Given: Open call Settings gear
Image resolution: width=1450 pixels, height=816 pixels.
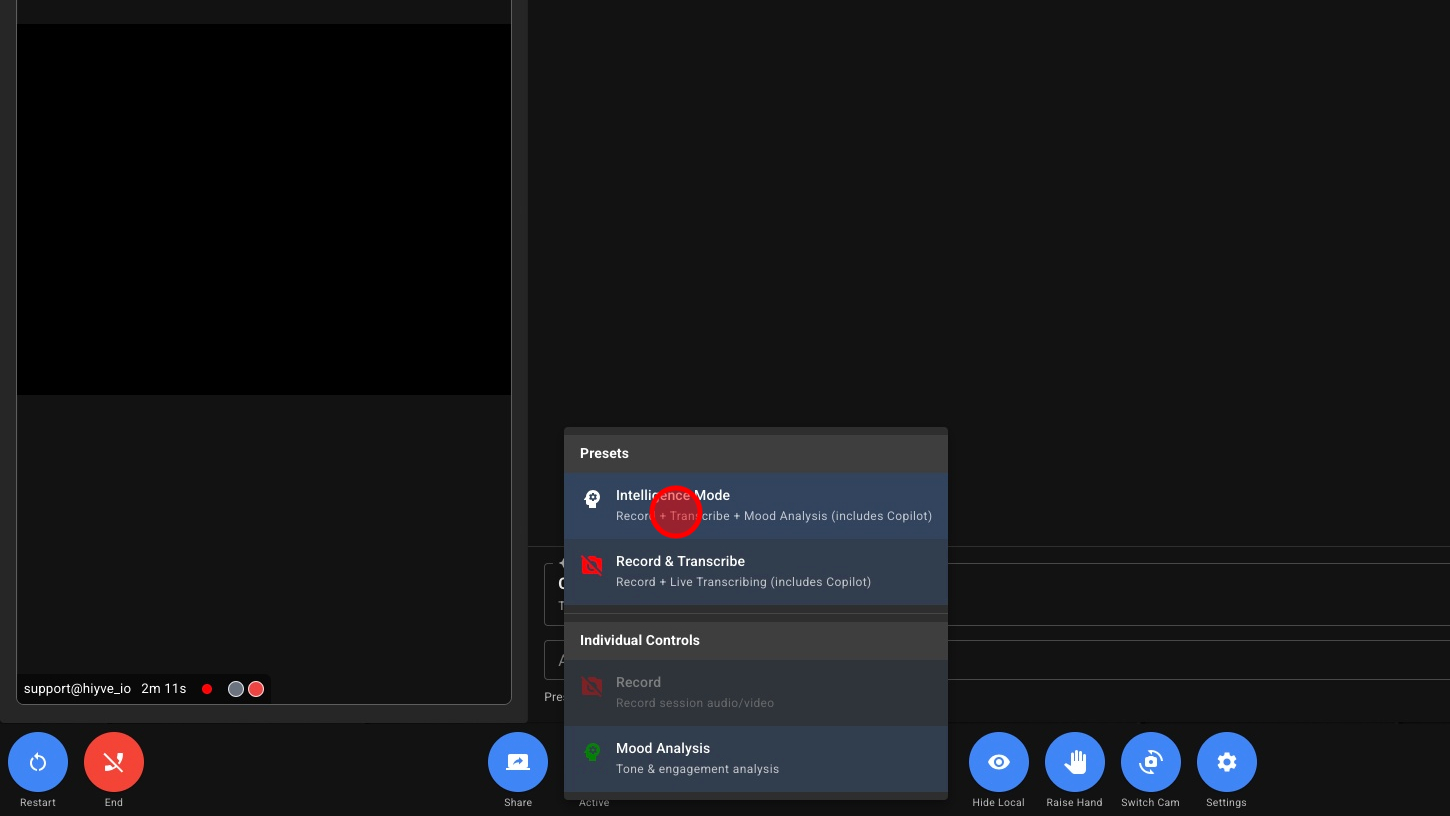Looking at the screenshot, I should pos(1226,763).
